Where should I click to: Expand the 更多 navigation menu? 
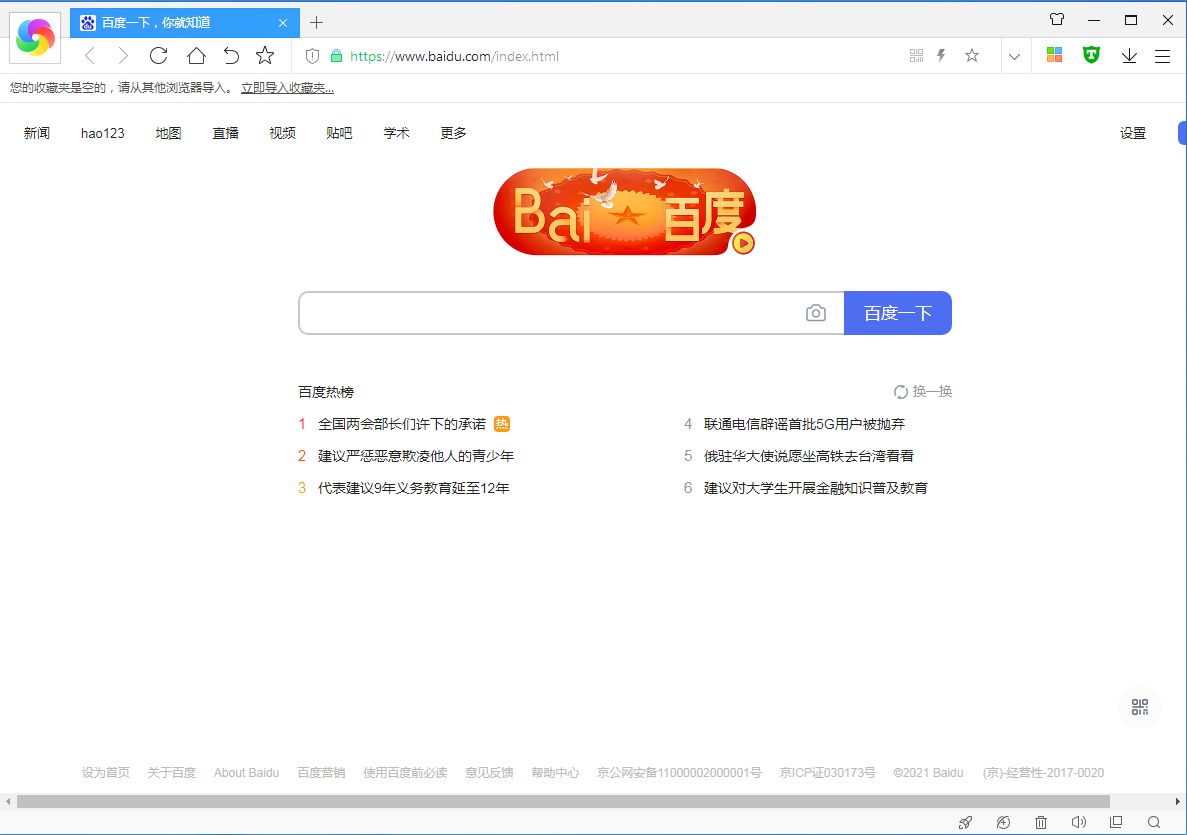pyautogui.click(x=453, y=133)
